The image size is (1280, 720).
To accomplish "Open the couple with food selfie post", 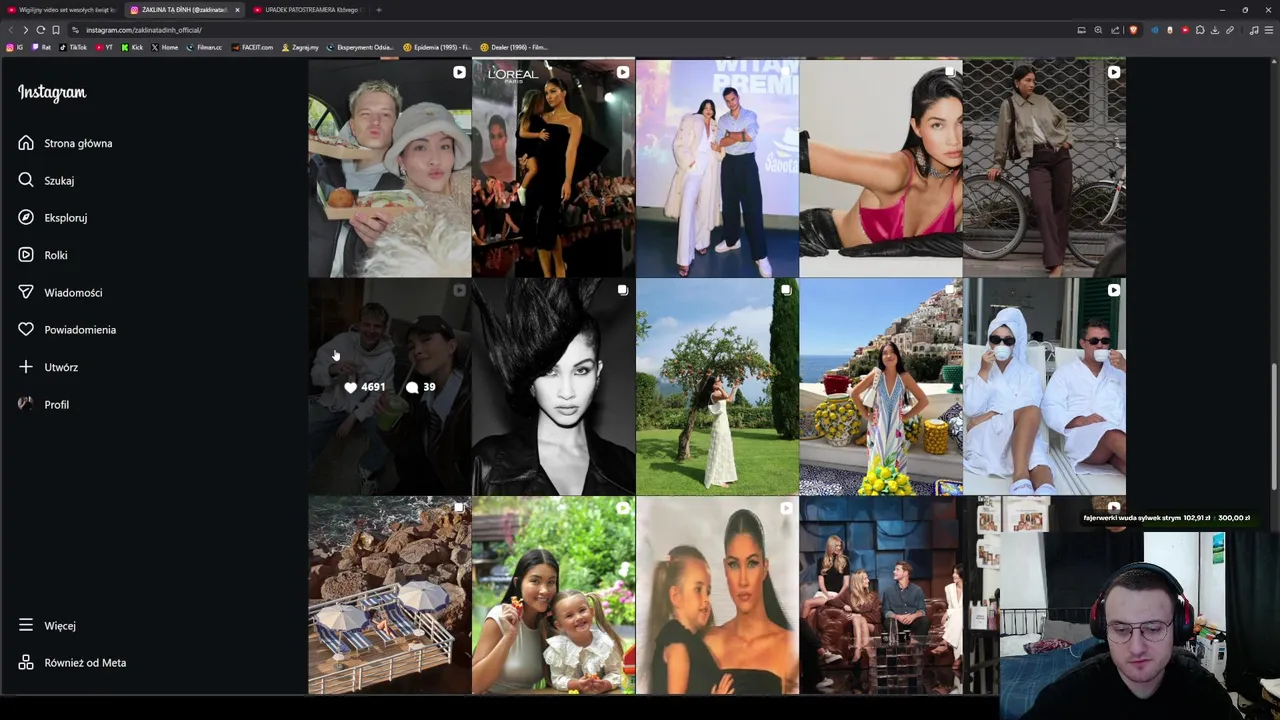I will tap(389, 168).
